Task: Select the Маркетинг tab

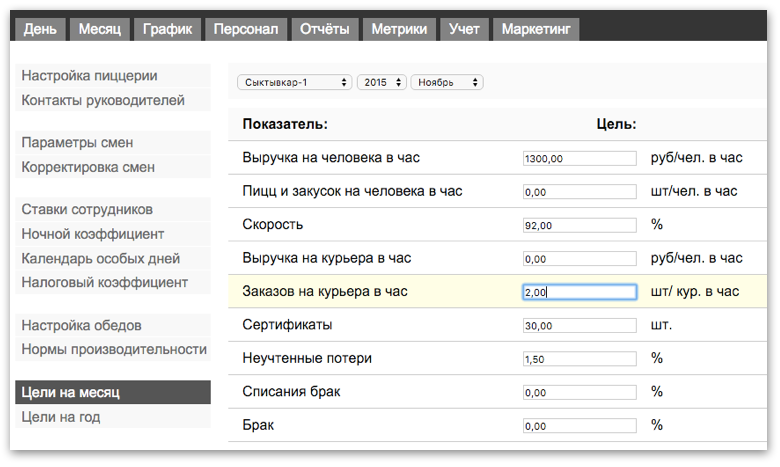Action: [x=536, y=29]
